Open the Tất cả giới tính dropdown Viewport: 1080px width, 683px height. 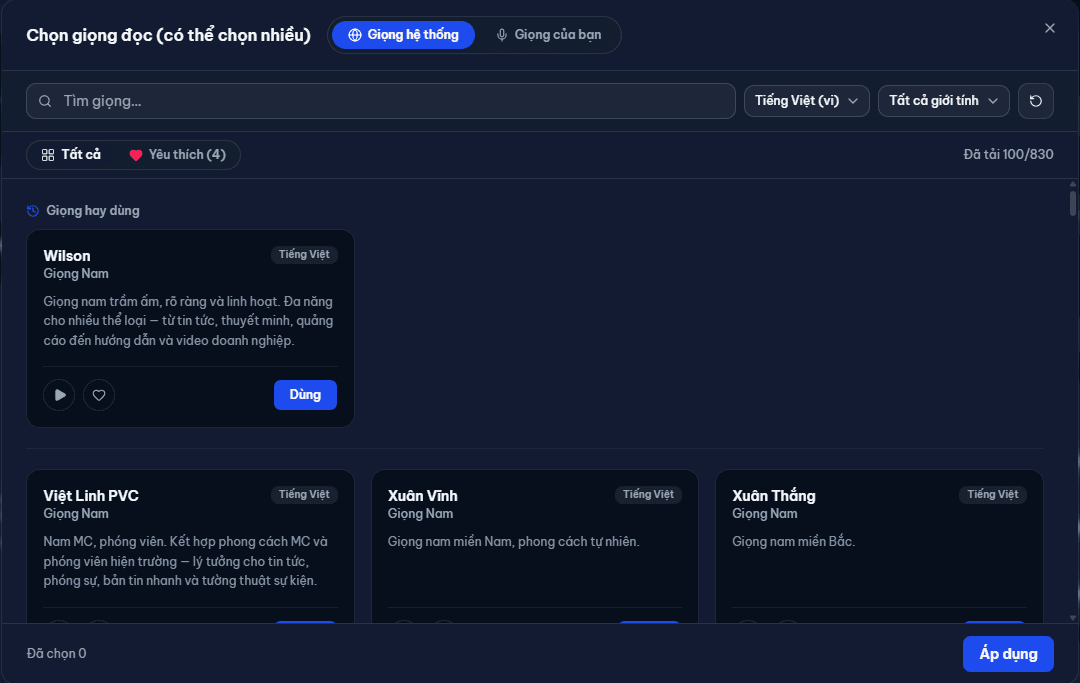click(x=944, y=101)
